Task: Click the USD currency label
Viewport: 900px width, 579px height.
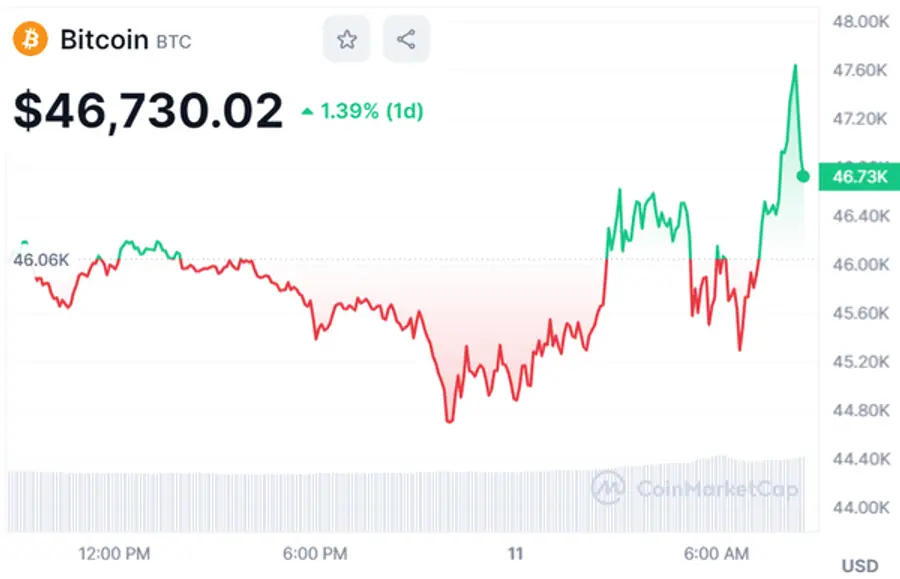Action: tap(860, 566)
